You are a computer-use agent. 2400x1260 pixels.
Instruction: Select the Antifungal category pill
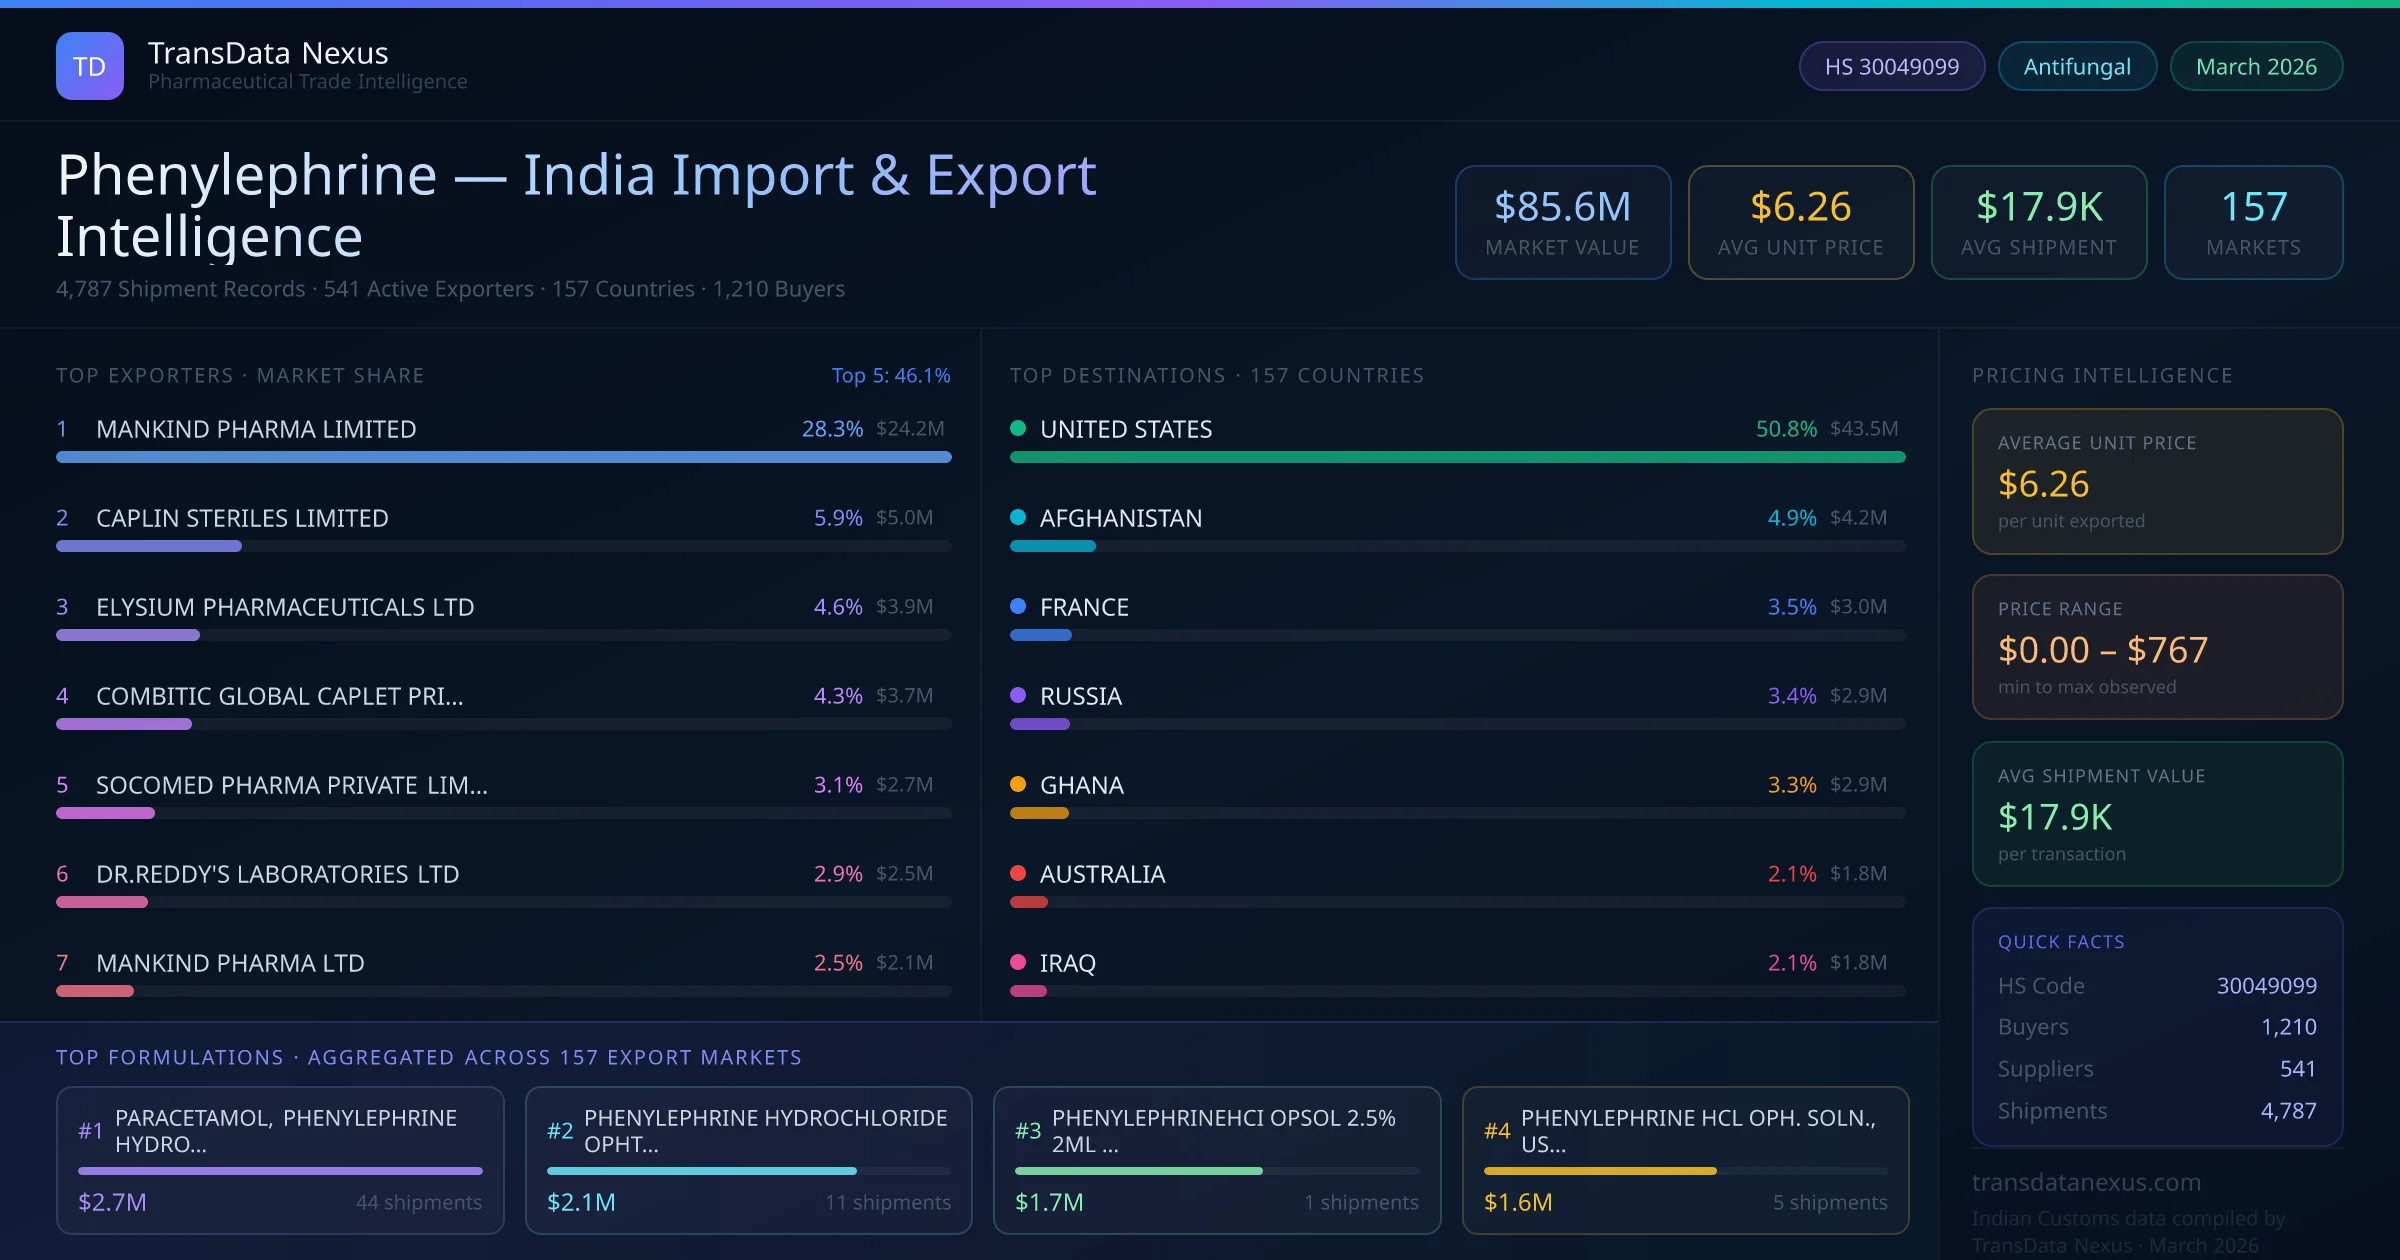pyautogui.click(x=2077, y=66)
